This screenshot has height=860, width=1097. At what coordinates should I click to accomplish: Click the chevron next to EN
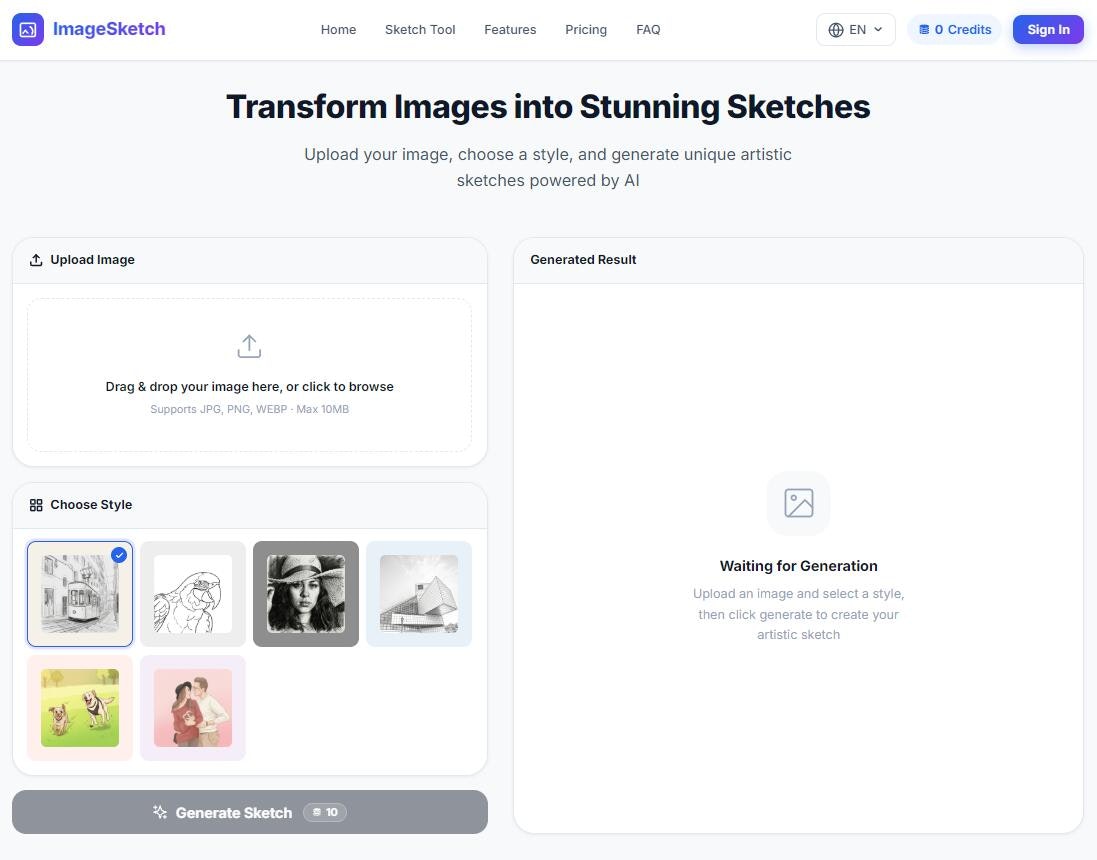click(x=877, y=29)
